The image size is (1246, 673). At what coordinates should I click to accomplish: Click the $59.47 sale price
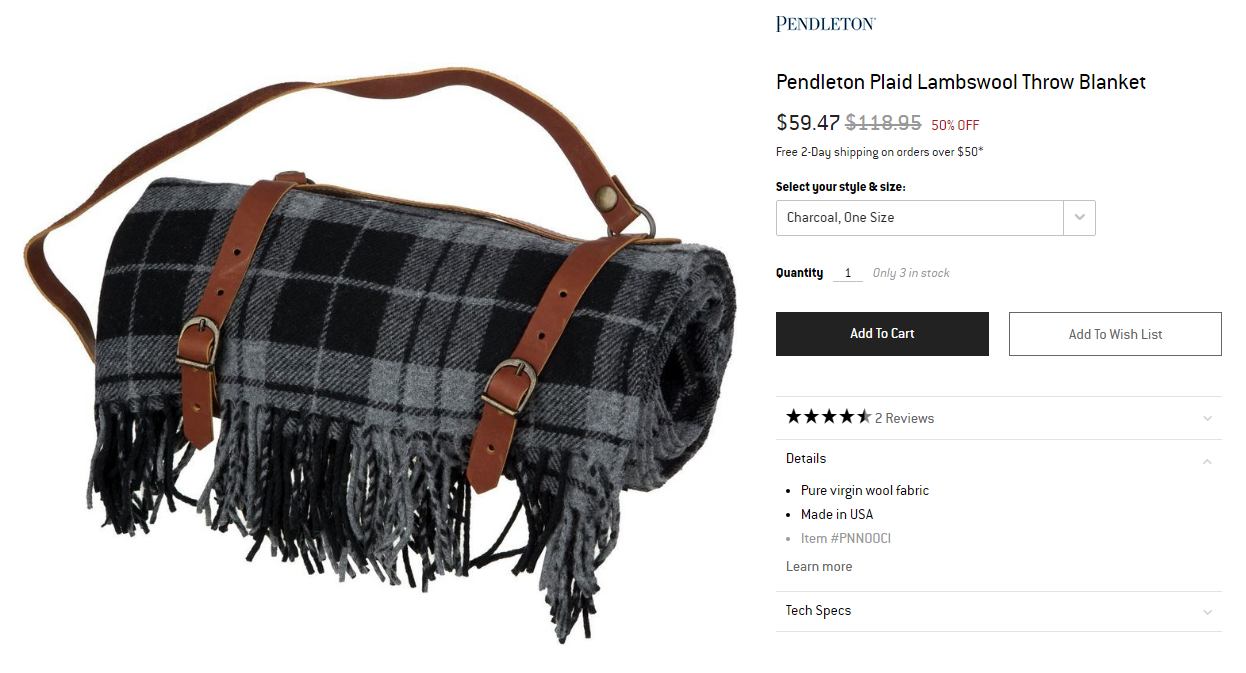pyautogui.click(x=808, y=123)
